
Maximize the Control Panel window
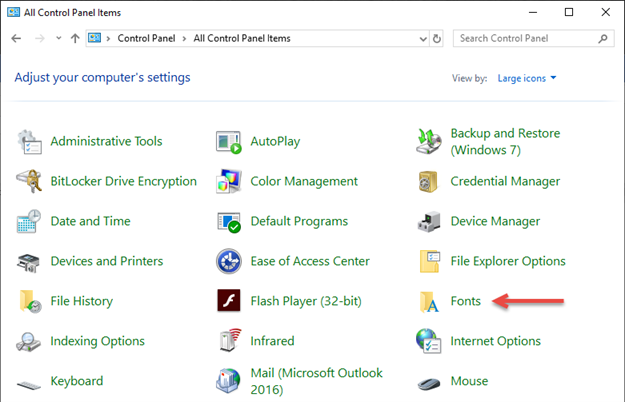(569, 12)
